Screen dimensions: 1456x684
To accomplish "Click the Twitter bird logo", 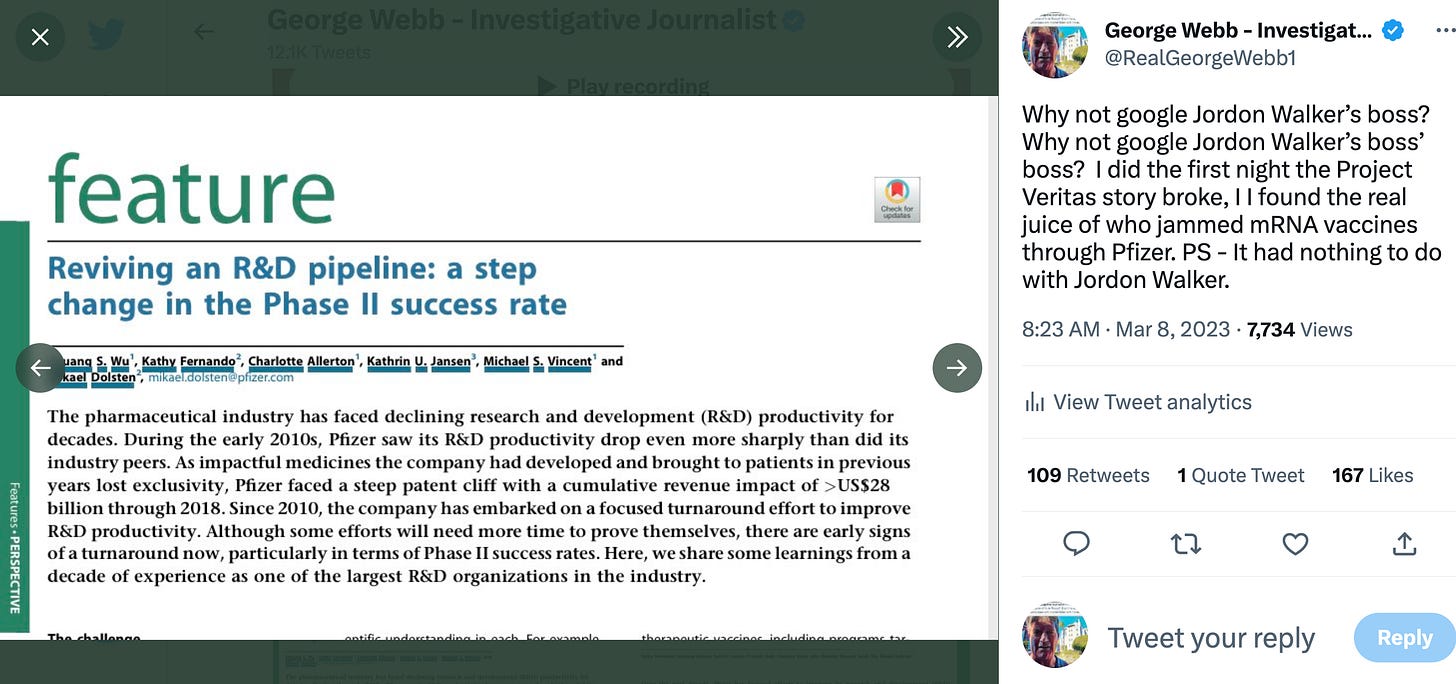I will (105, 36).
